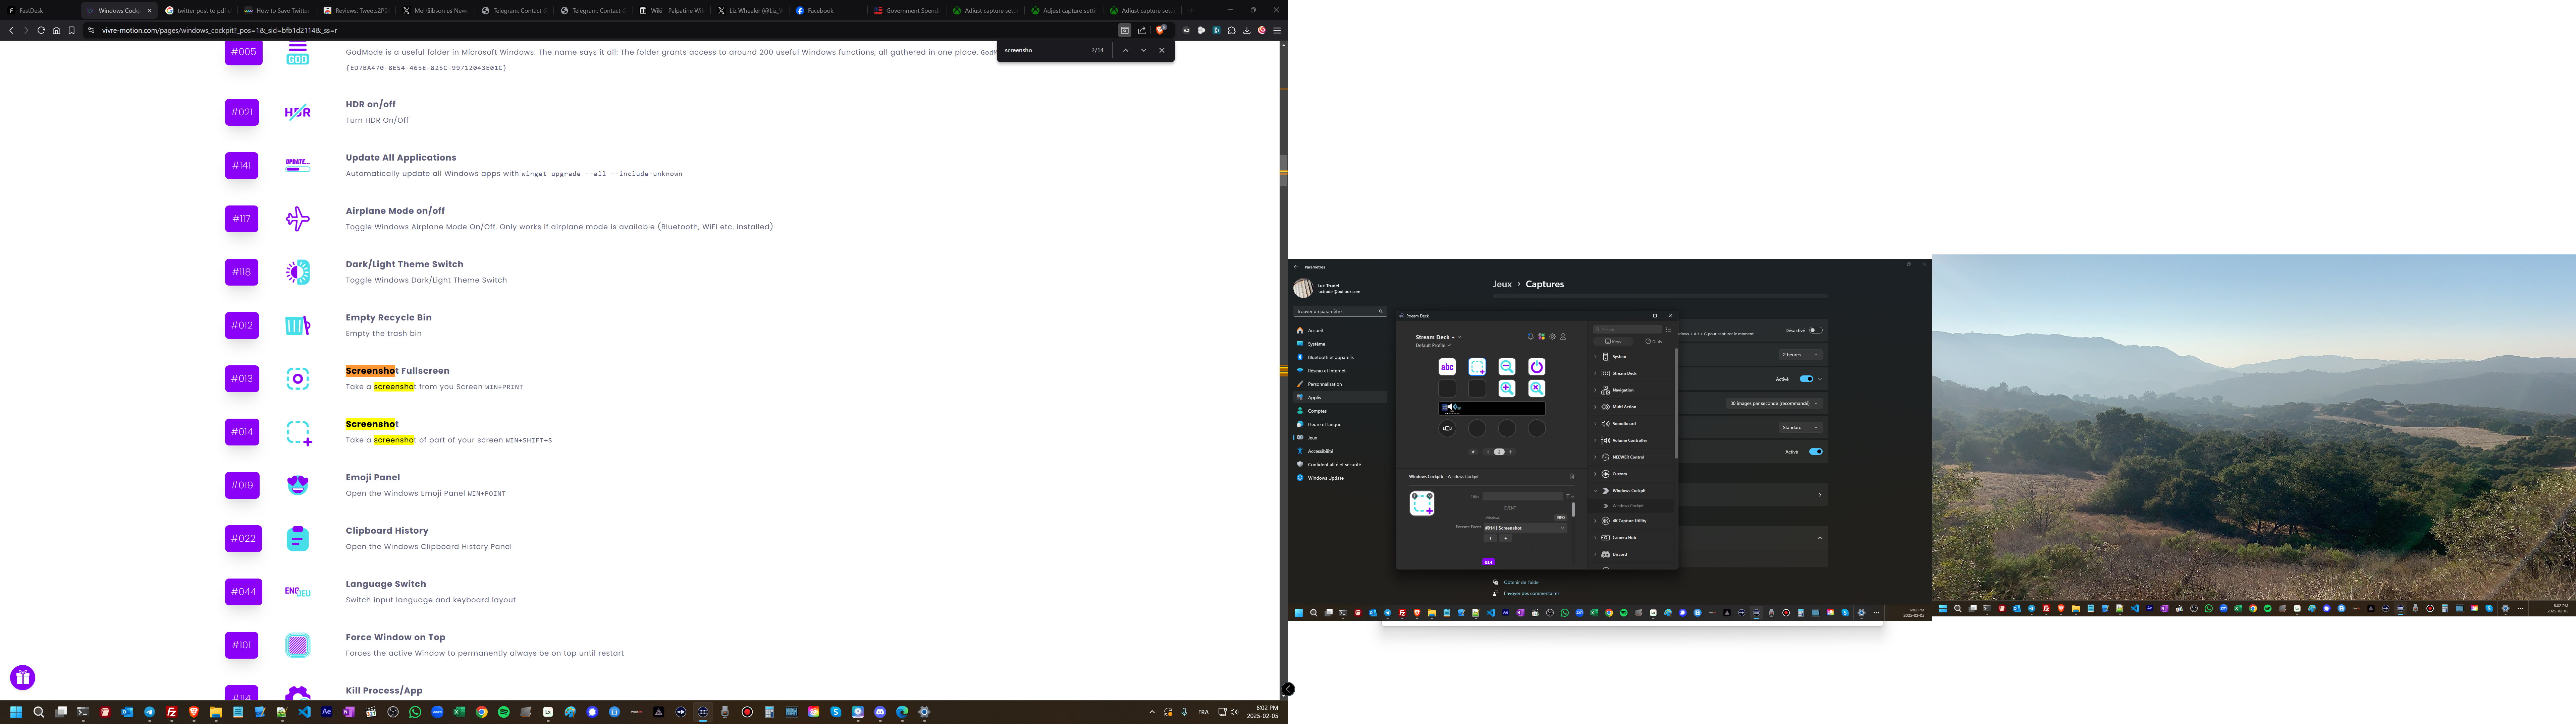Viewport: 2576px width, 724px height.
Task: Click the Clipboard History icon
Action: (x=298, y=538)
